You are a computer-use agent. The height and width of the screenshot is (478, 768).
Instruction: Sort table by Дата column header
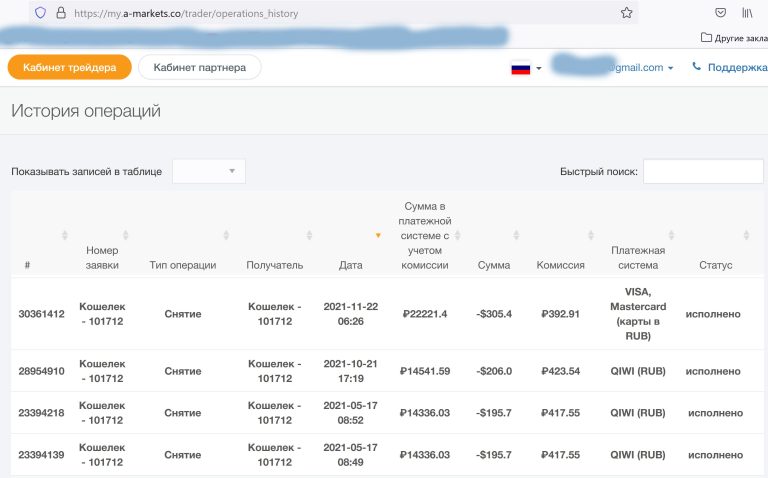point(351,265)
